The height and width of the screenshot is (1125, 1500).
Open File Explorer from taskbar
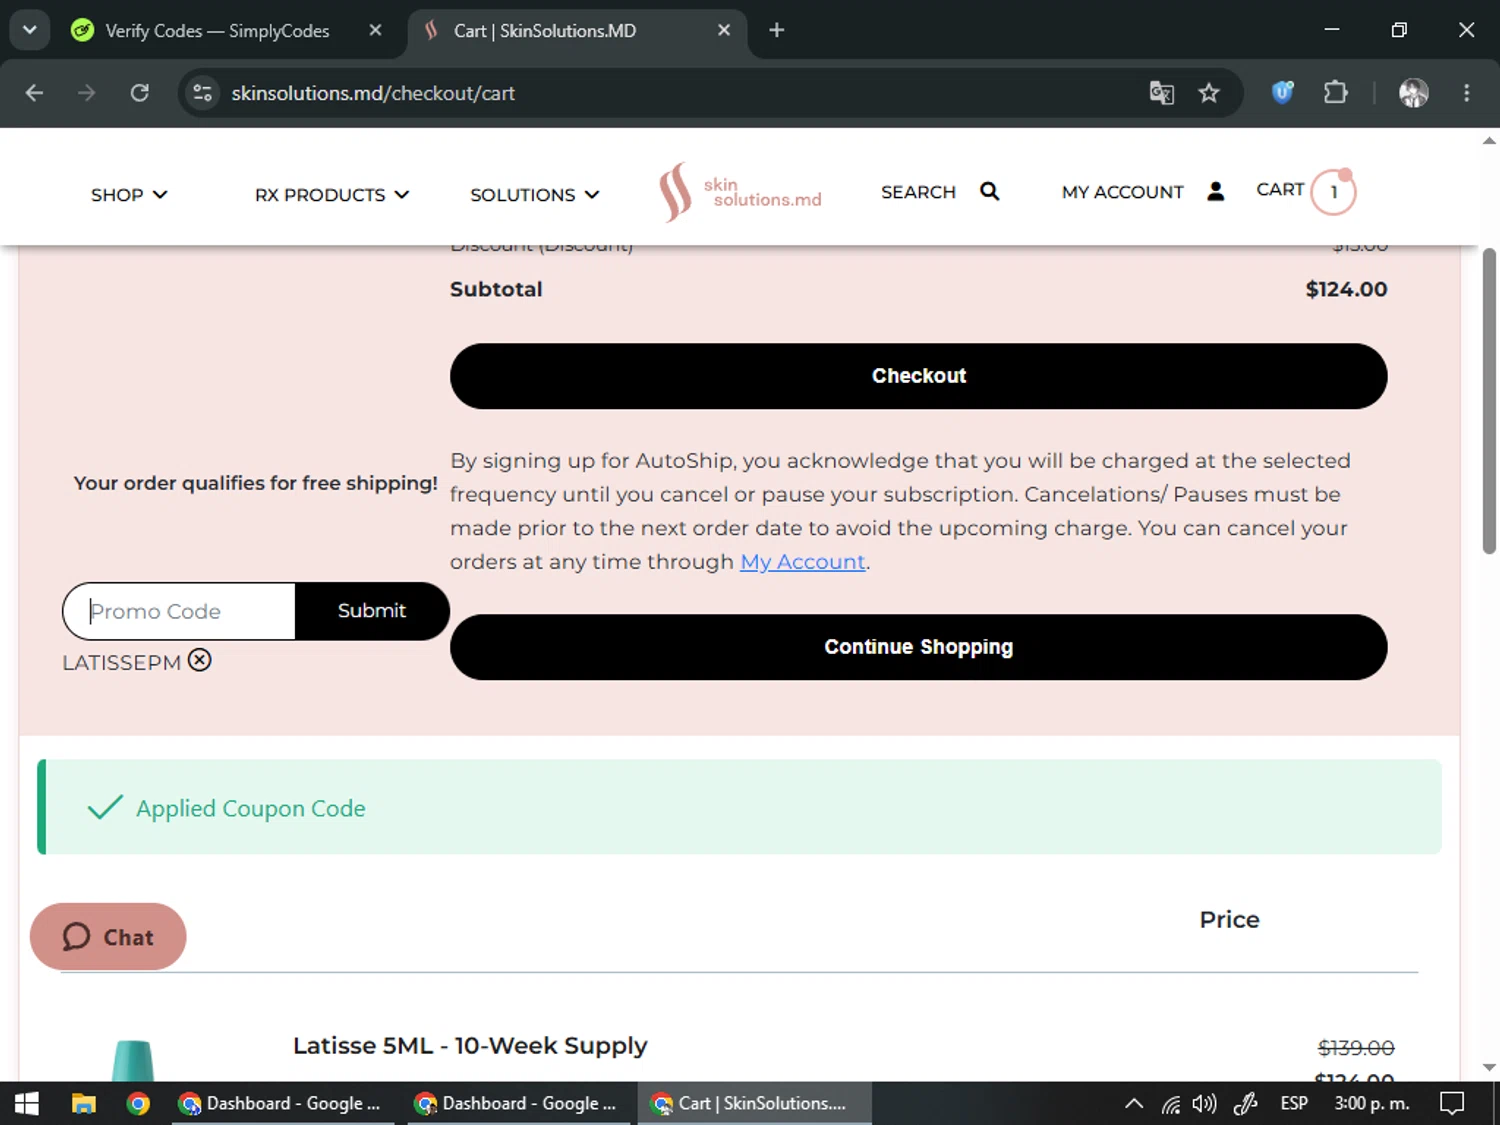(x=83, y=1103)
